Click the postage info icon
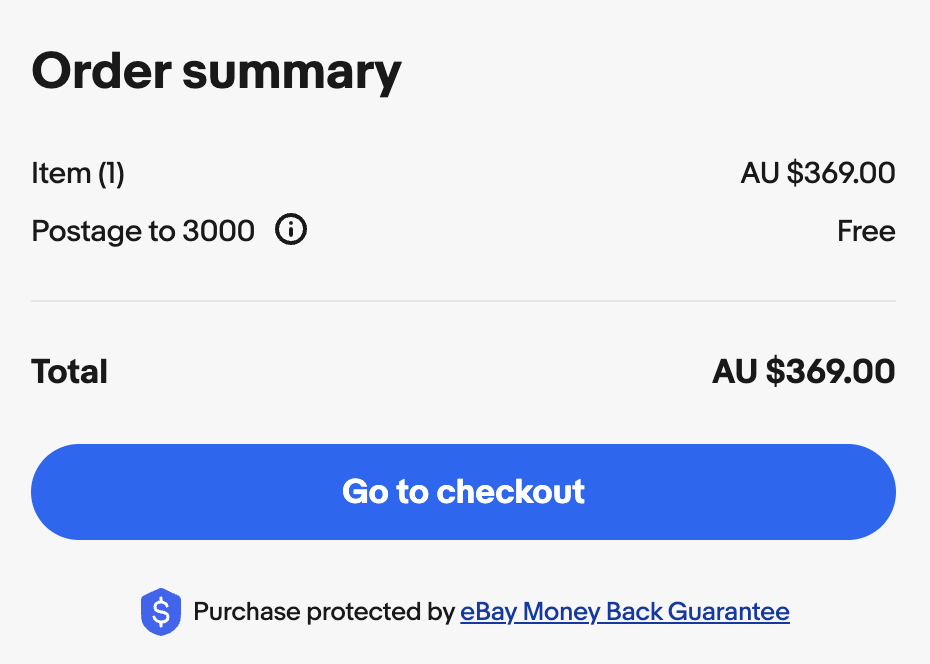The image size is (930, 664). click(291, 231)
